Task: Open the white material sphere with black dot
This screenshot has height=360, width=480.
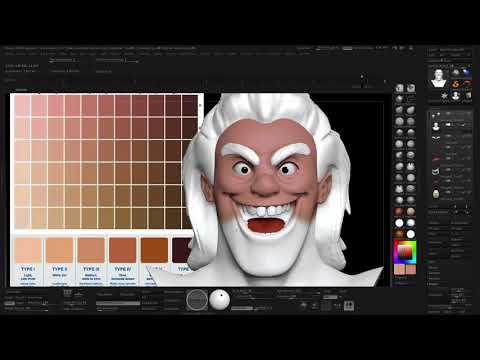Action: (220, 300)
